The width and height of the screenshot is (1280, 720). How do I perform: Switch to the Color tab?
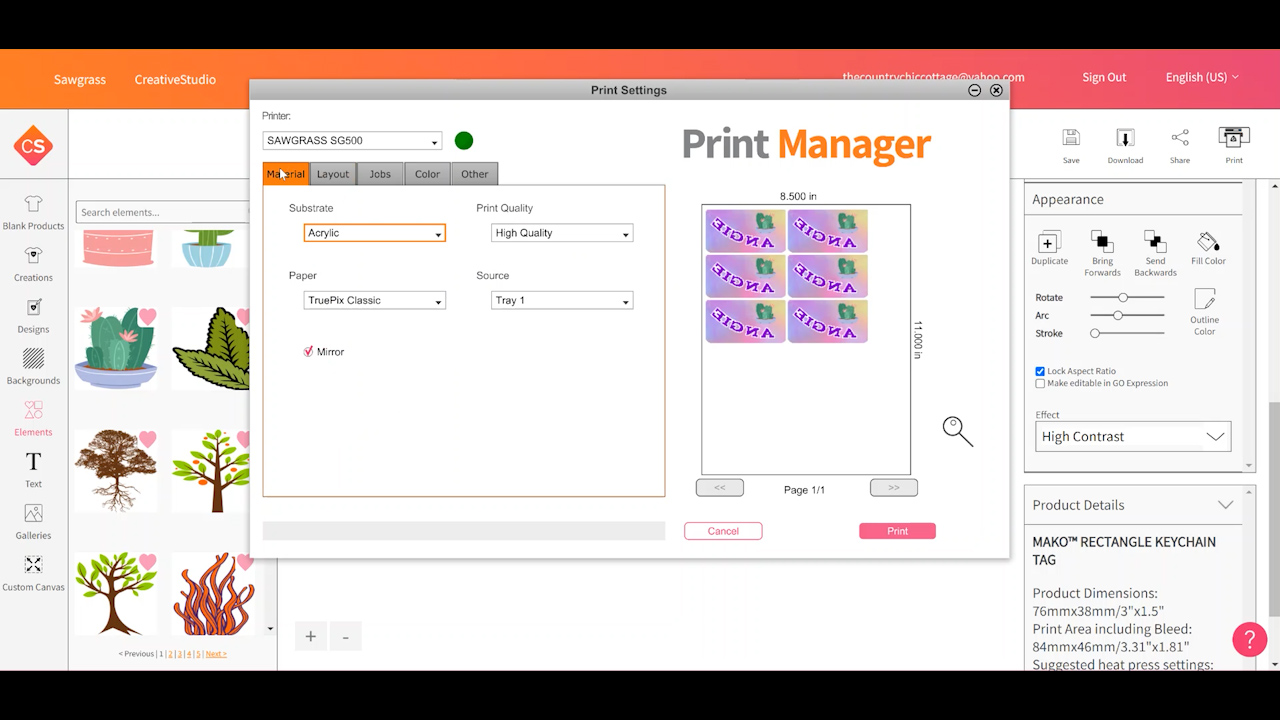click(427, 174)
